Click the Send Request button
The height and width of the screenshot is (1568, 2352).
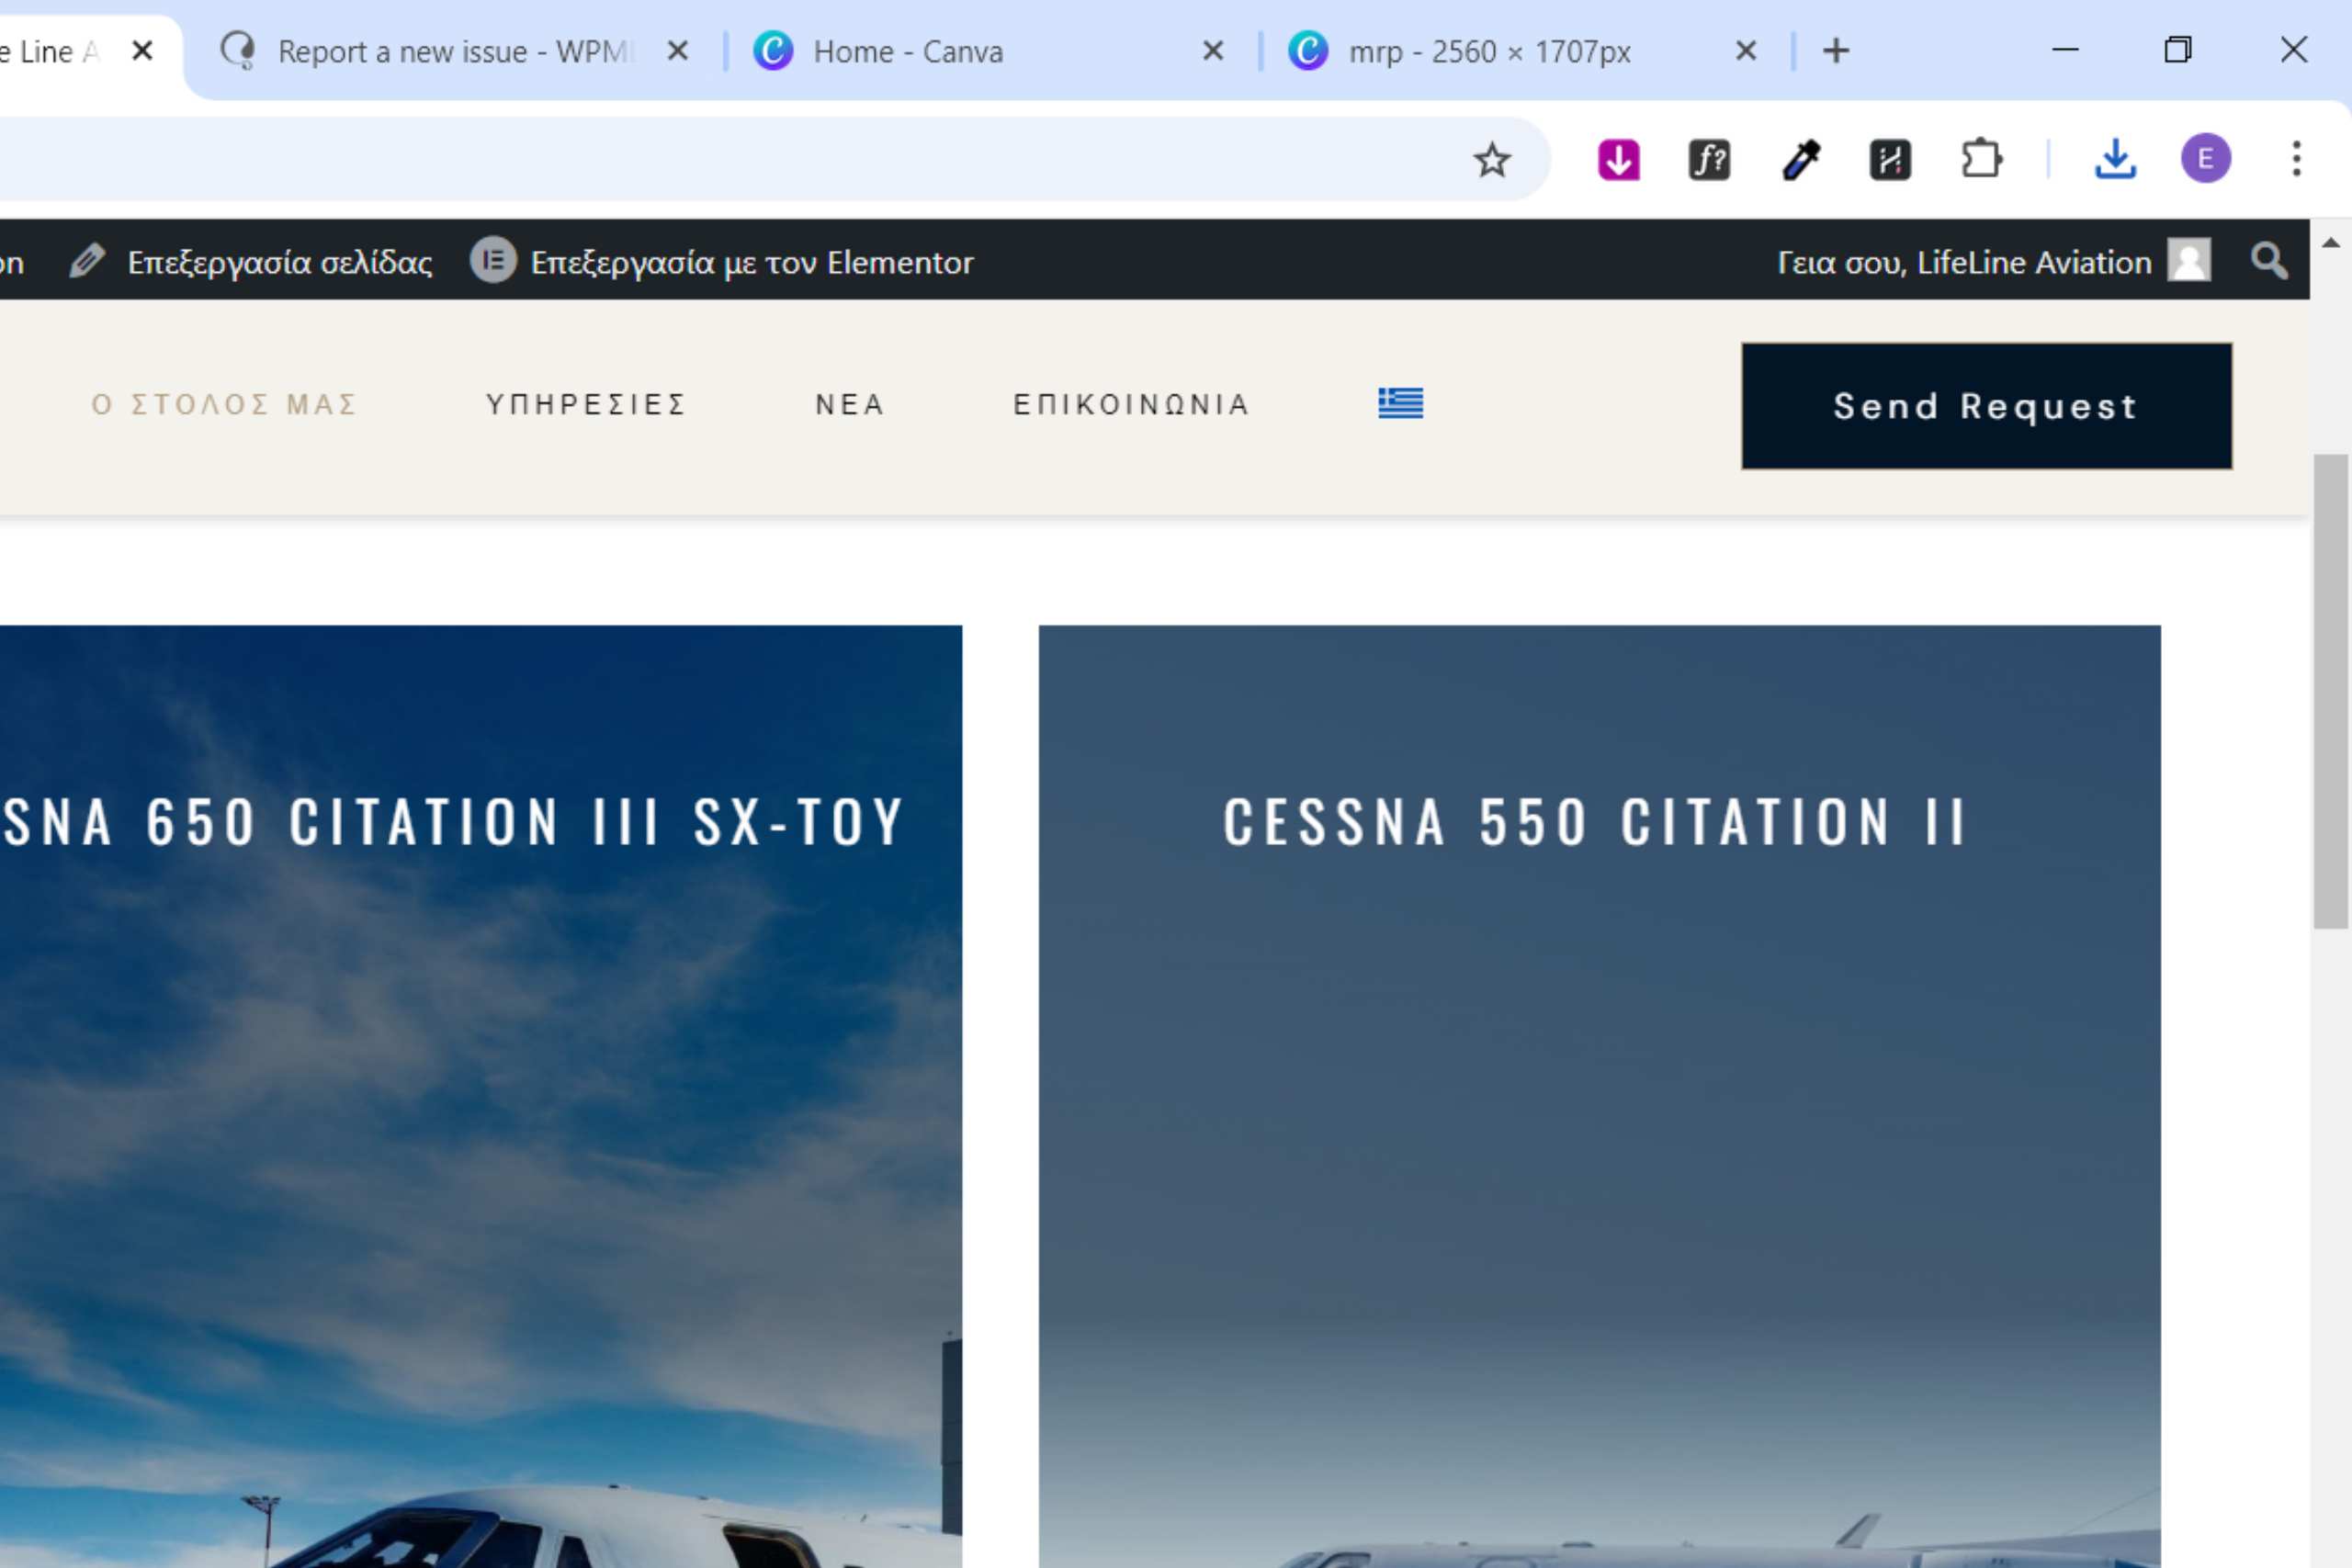[x=1986, y=406]
